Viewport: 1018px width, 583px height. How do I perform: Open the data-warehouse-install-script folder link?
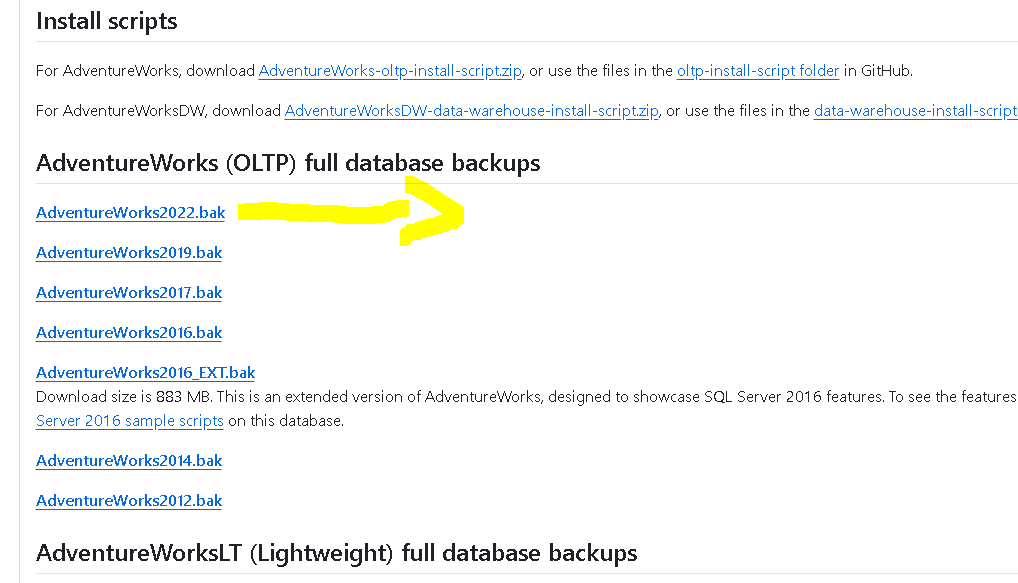[915, 111]
